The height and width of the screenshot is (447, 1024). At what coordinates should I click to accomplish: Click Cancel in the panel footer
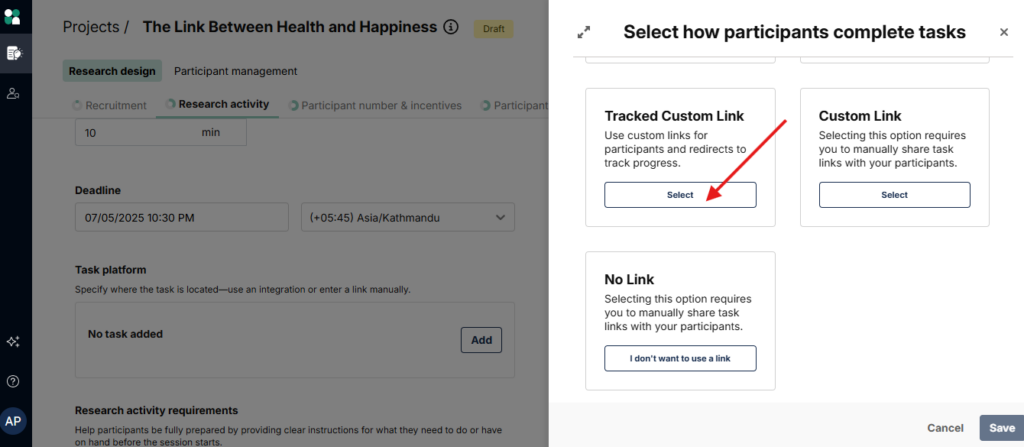(x=945, y=428)
